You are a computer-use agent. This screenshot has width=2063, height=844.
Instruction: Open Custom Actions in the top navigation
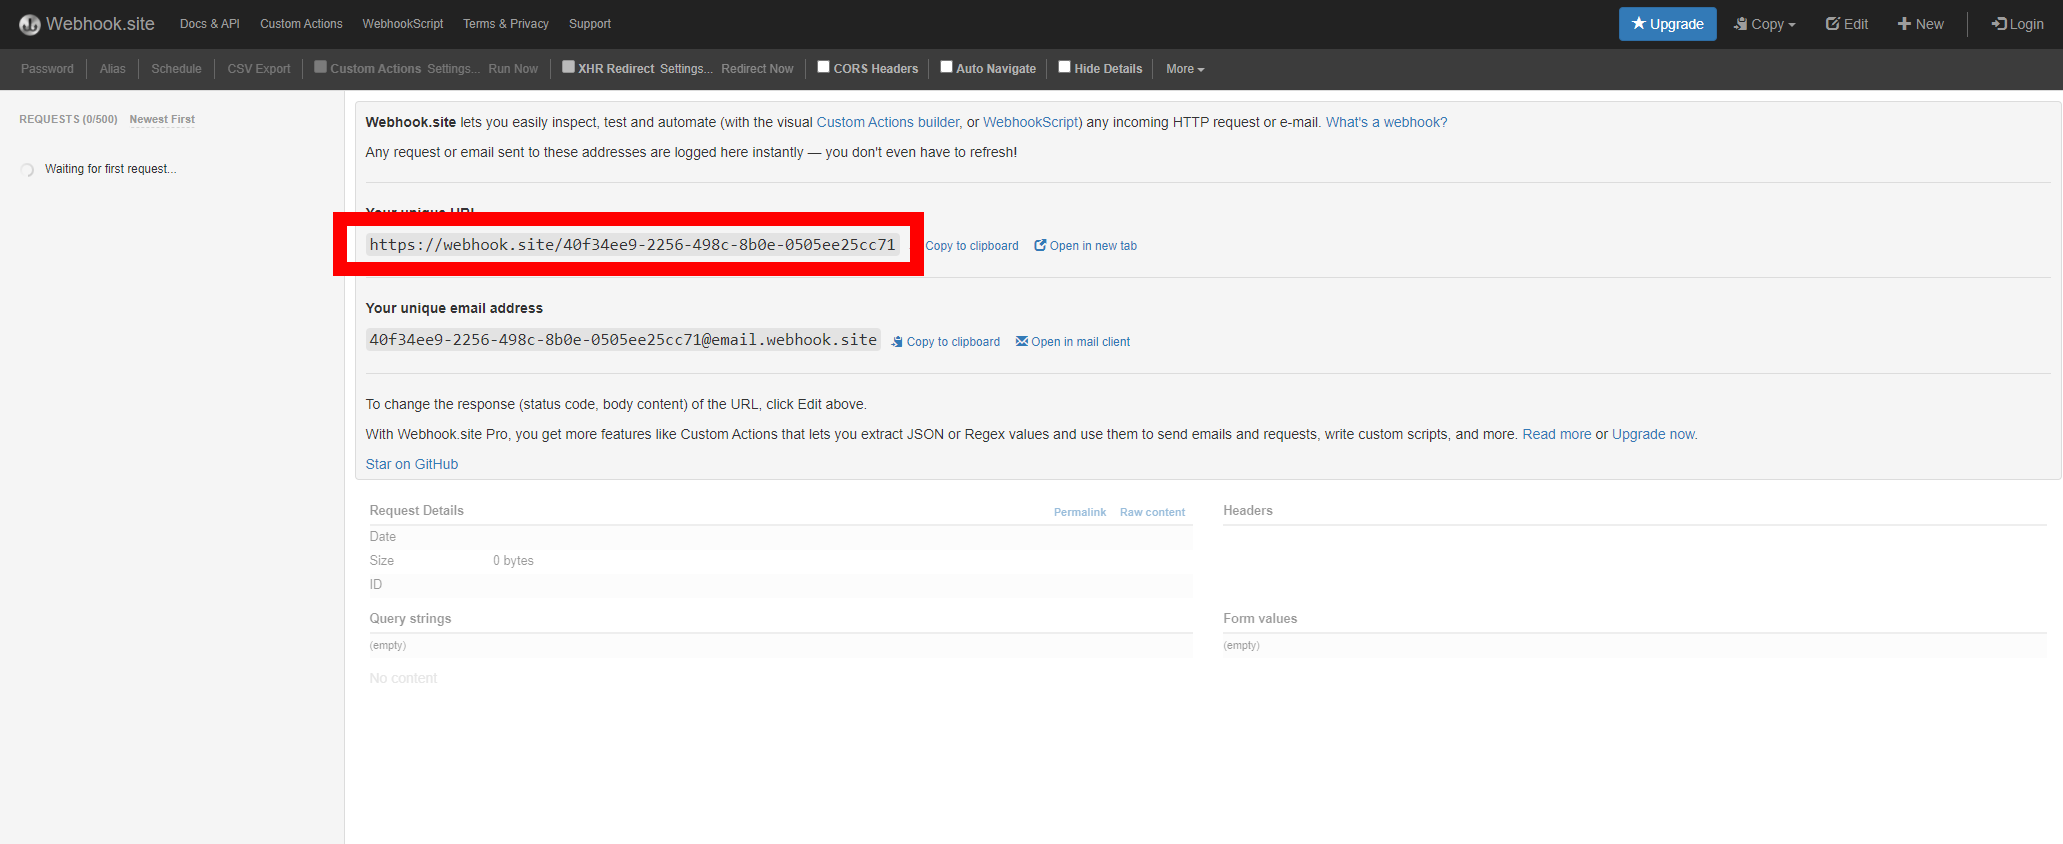click(x=301, y=24)
